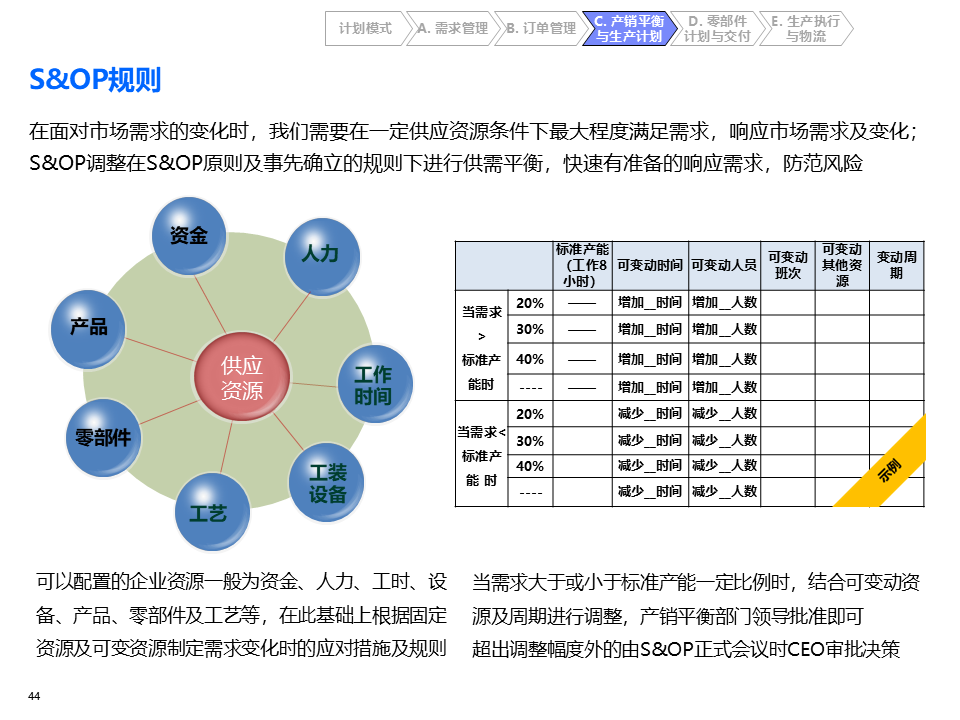960x720 pixels.
Task: Click the line 超出调整幅度外的由S&OP正式会议时CEO审批决策
Action: click(686, 649)
